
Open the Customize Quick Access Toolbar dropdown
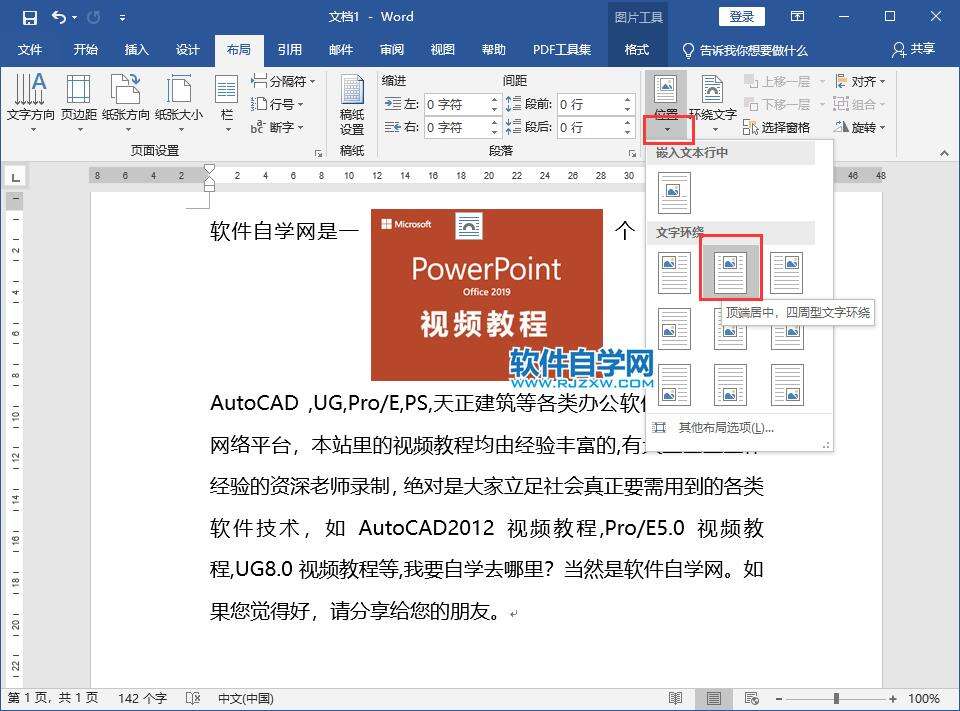click(x=122, y=18)
